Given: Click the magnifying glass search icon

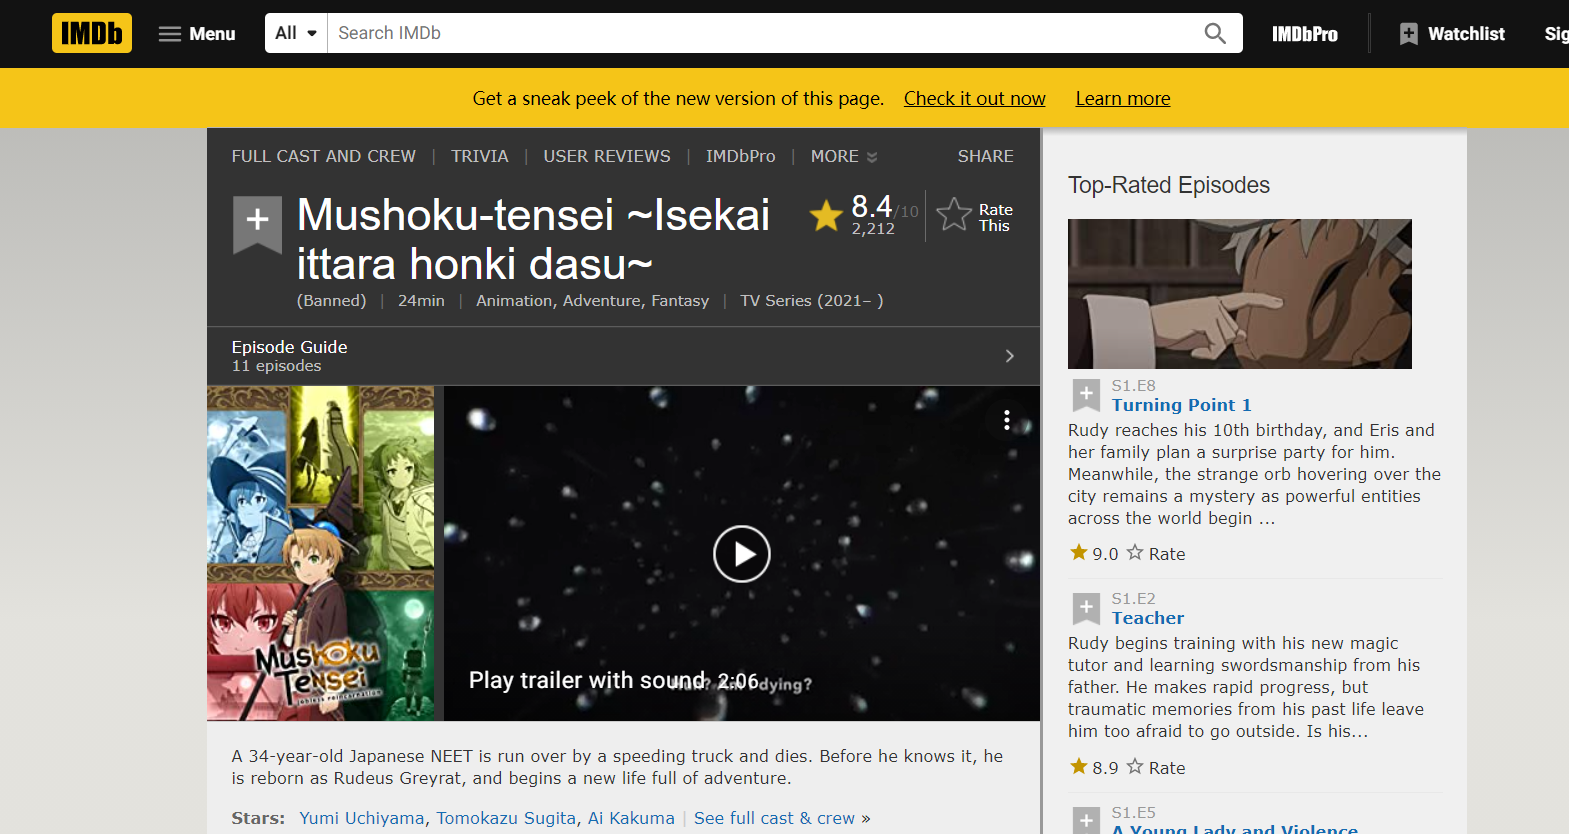Looking at the screenshot, I should [1215, 33].
